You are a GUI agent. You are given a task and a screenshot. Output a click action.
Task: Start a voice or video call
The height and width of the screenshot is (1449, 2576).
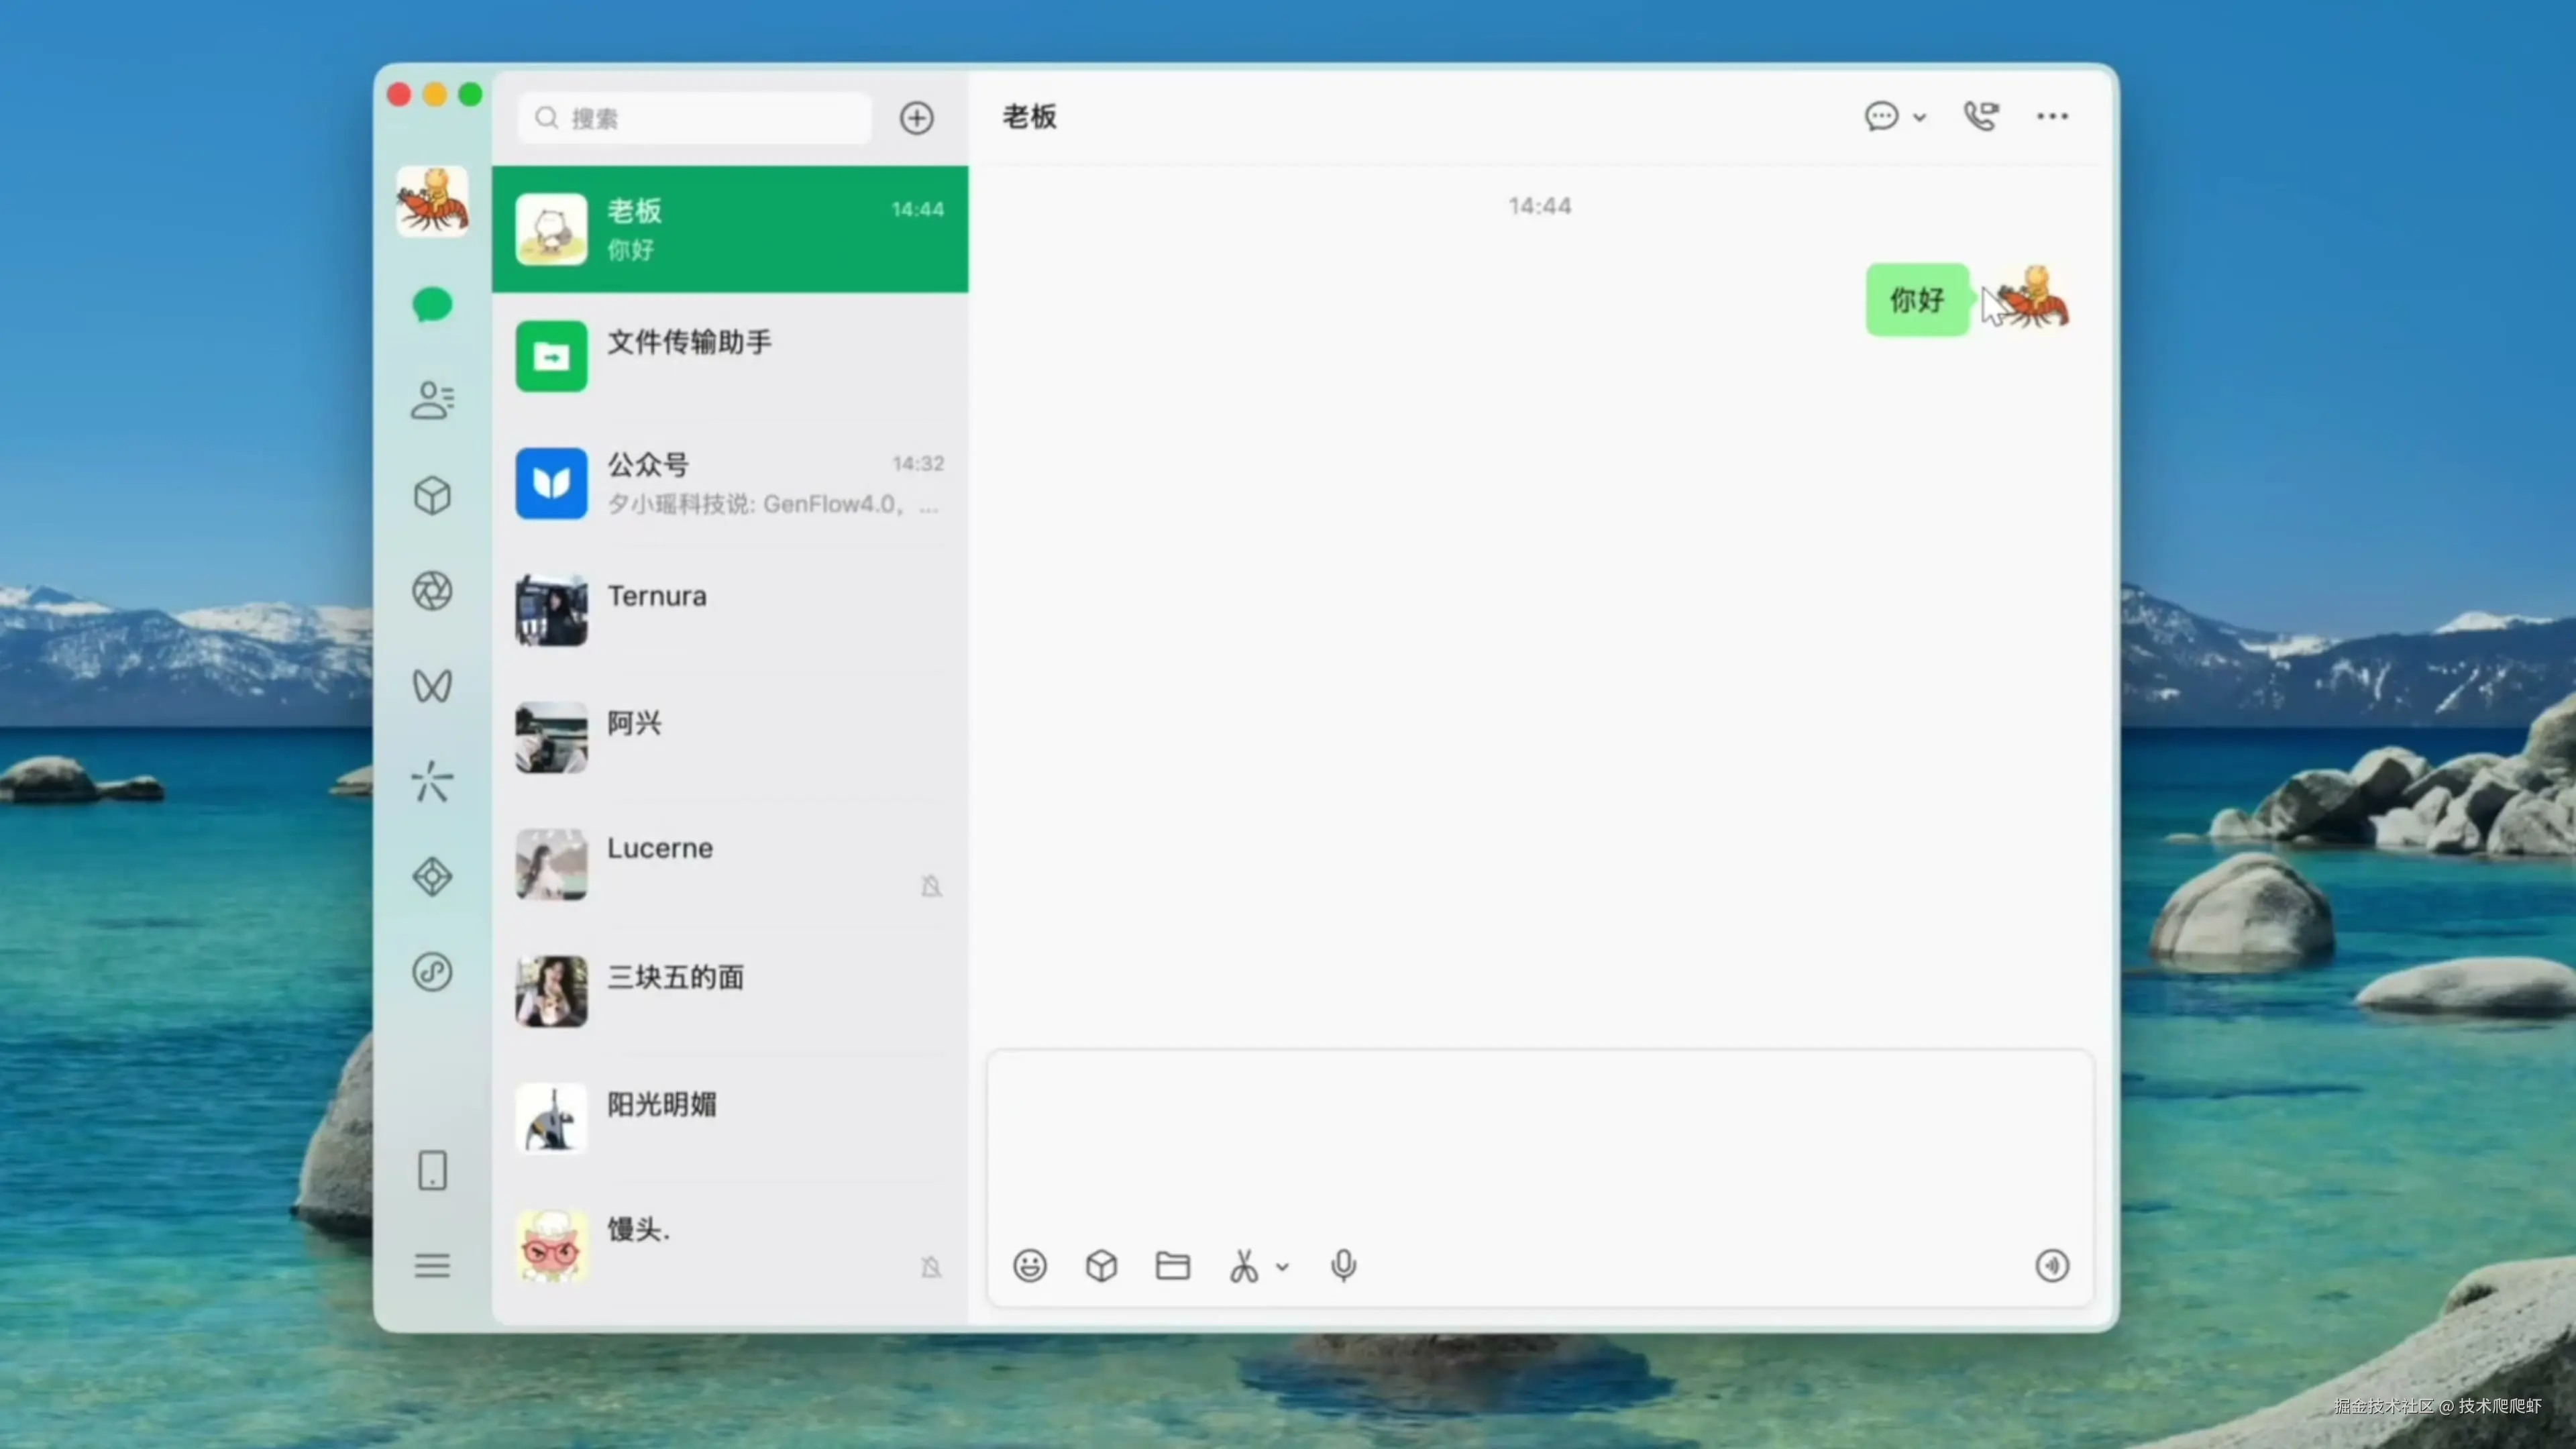click(1980, 117)
